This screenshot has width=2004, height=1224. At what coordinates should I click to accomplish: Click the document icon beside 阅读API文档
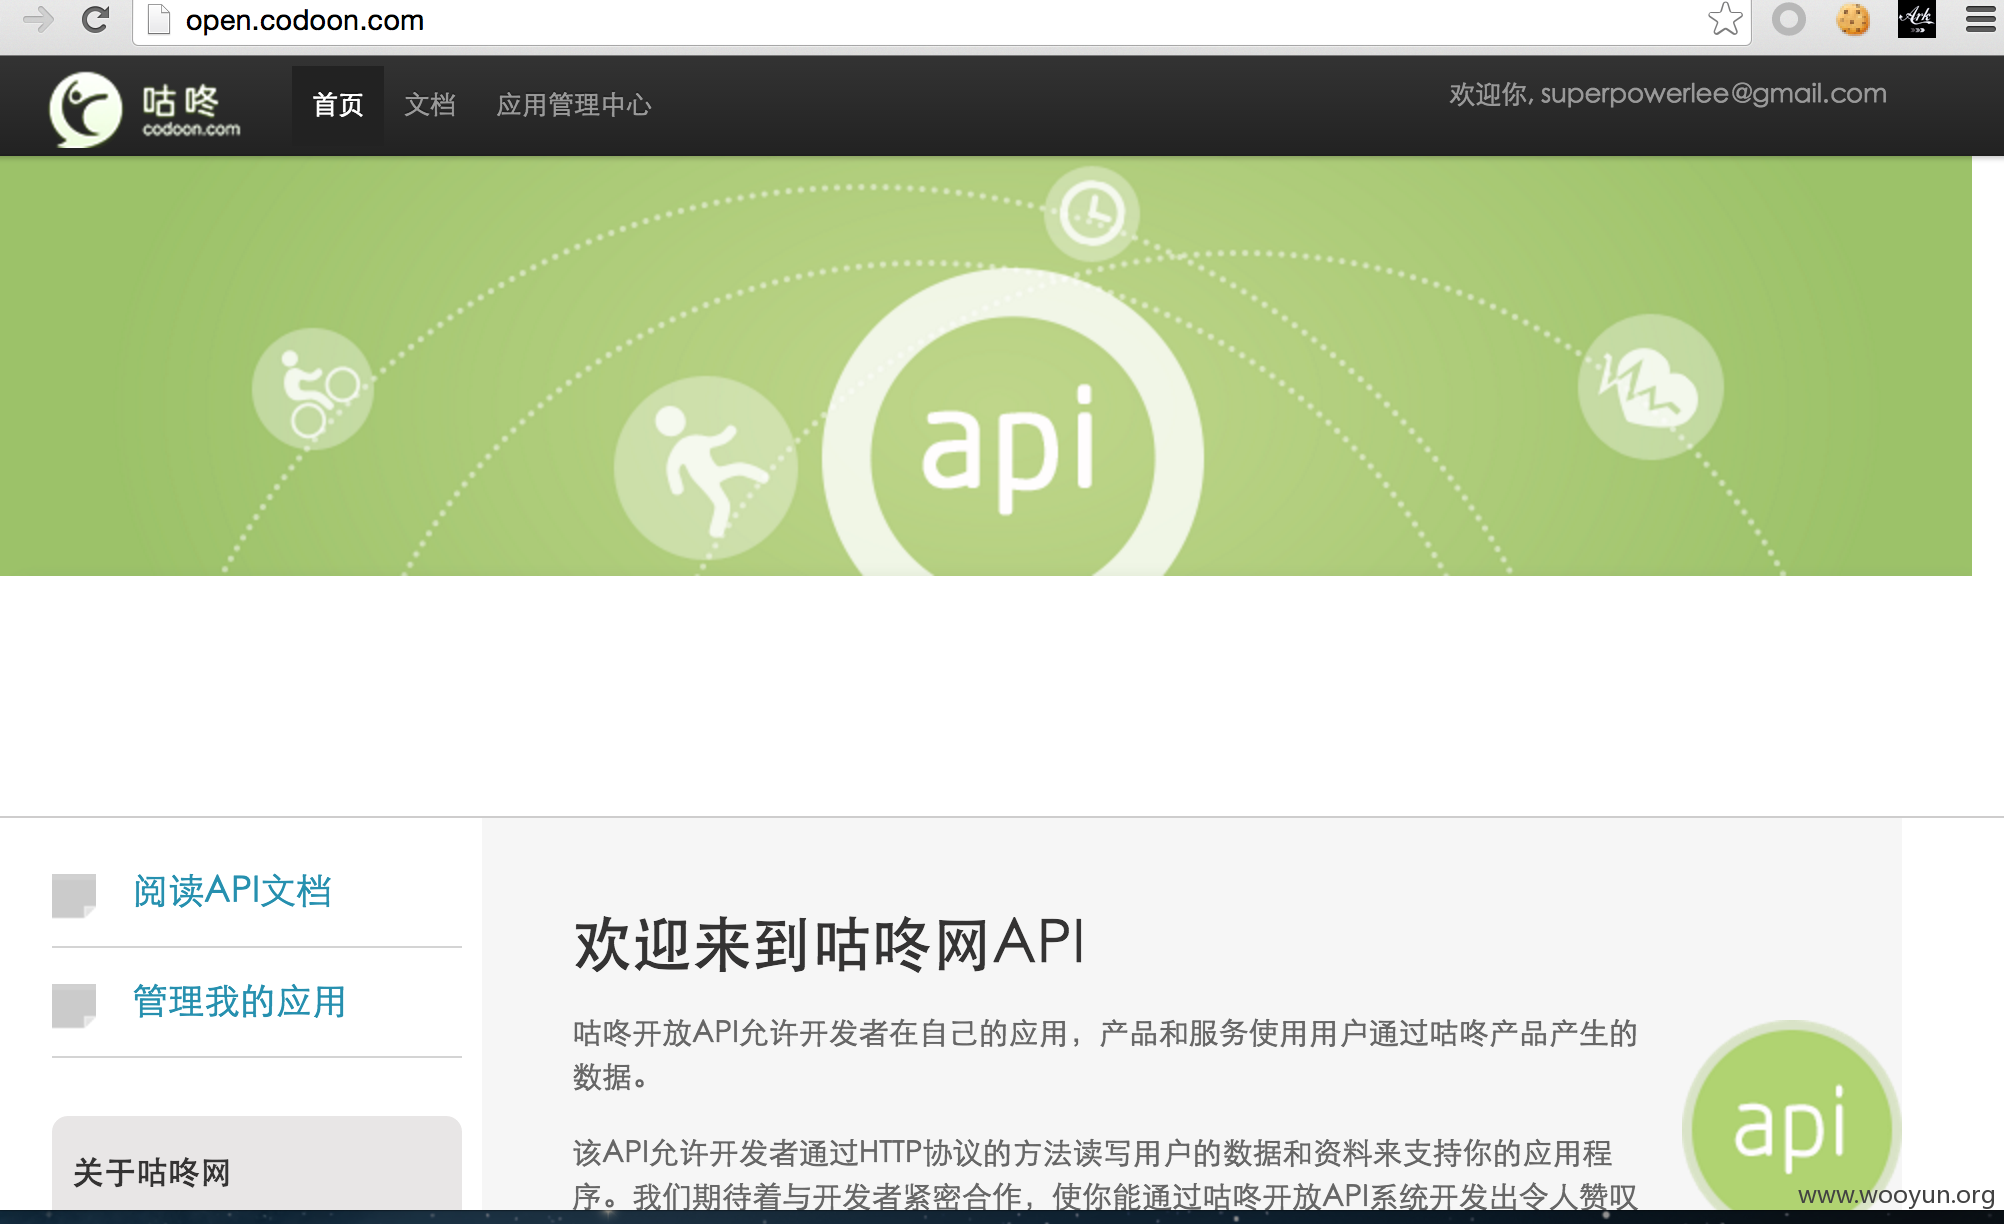coord(74,896)
